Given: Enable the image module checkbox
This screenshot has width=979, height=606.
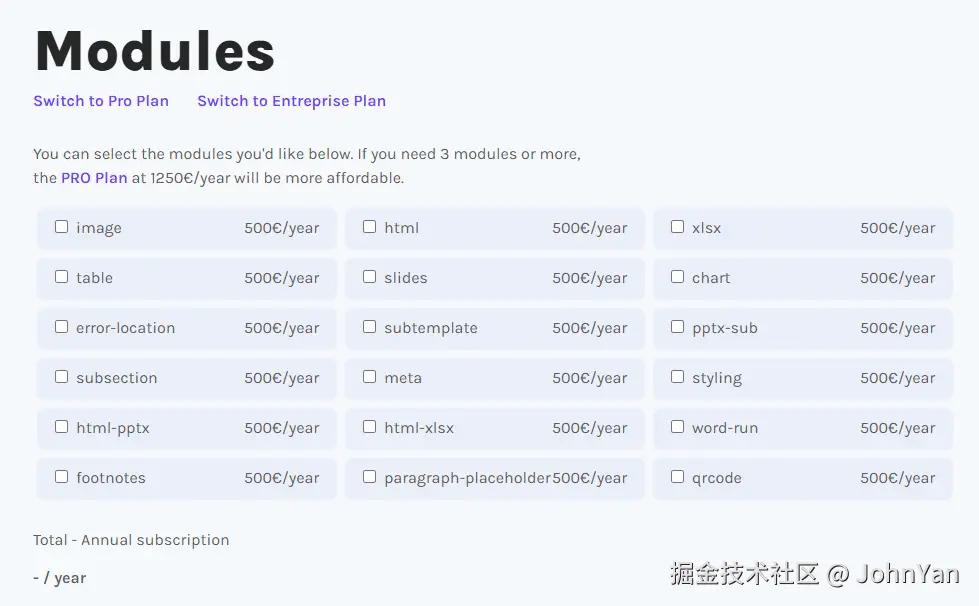Looking at the screenshot, I should coord(61,227).
